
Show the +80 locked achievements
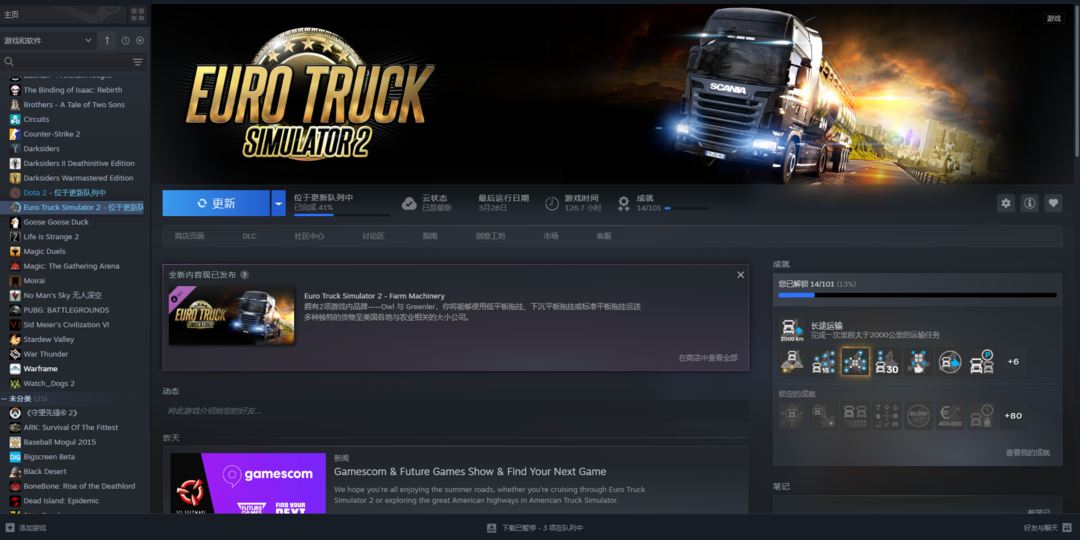coord(1013,416)
